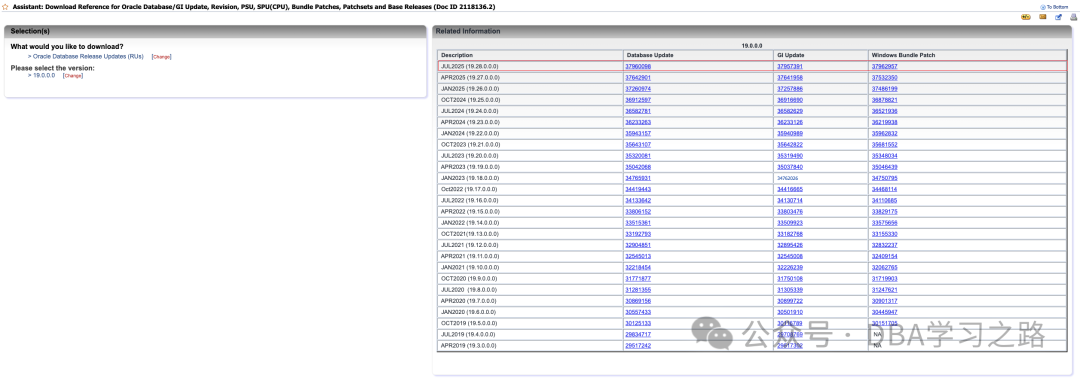Open Database Update patch 30557433

(638, 311)
